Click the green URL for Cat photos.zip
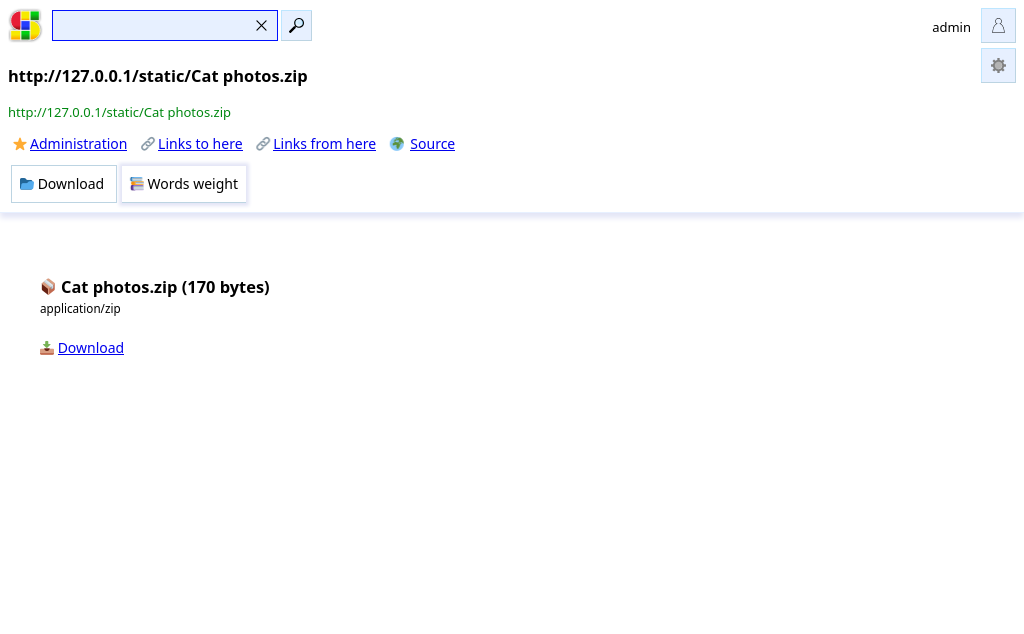 [x=120, y=112]
